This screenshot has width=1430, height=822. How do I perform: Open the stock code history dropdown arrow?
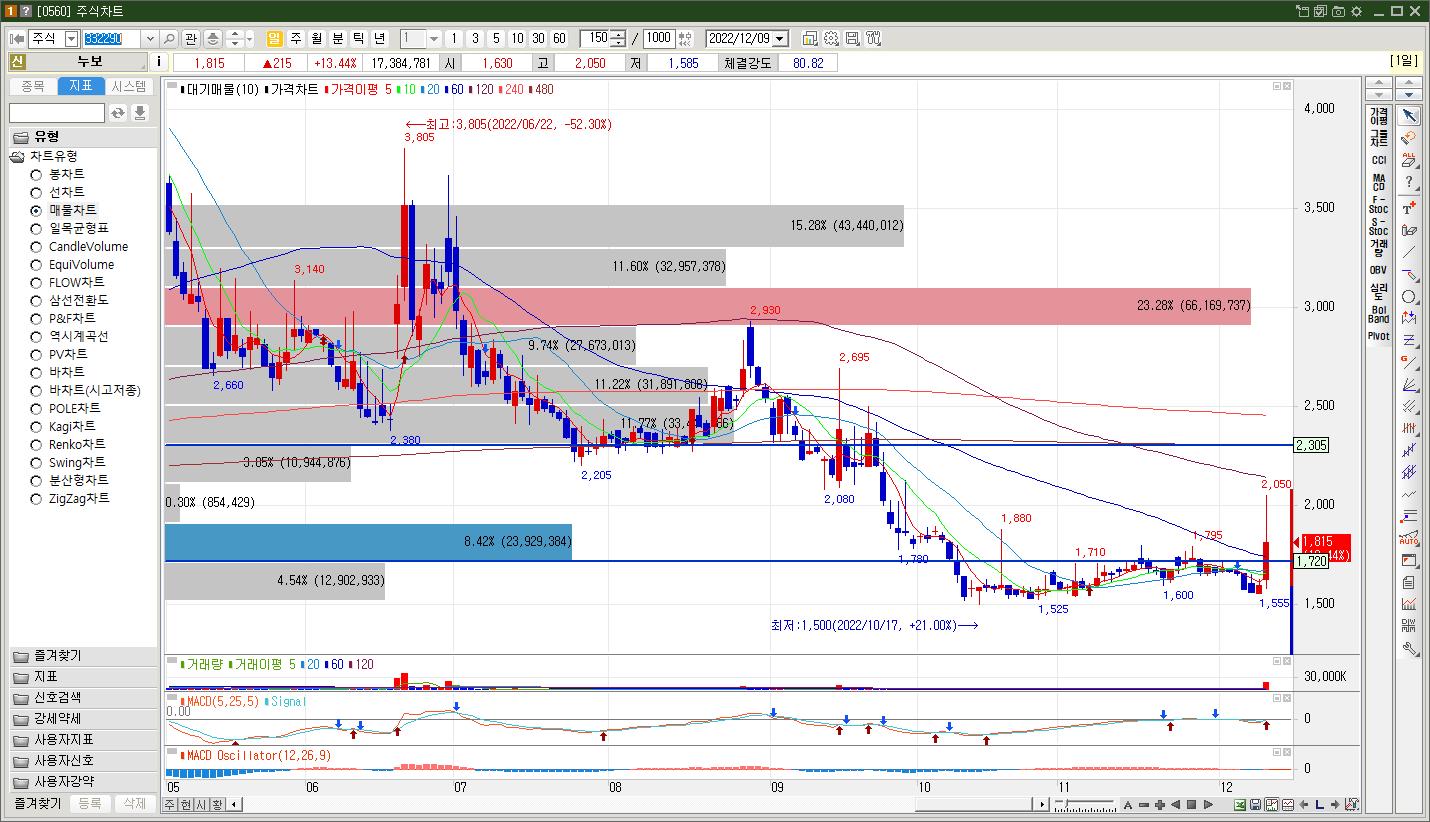150,39
